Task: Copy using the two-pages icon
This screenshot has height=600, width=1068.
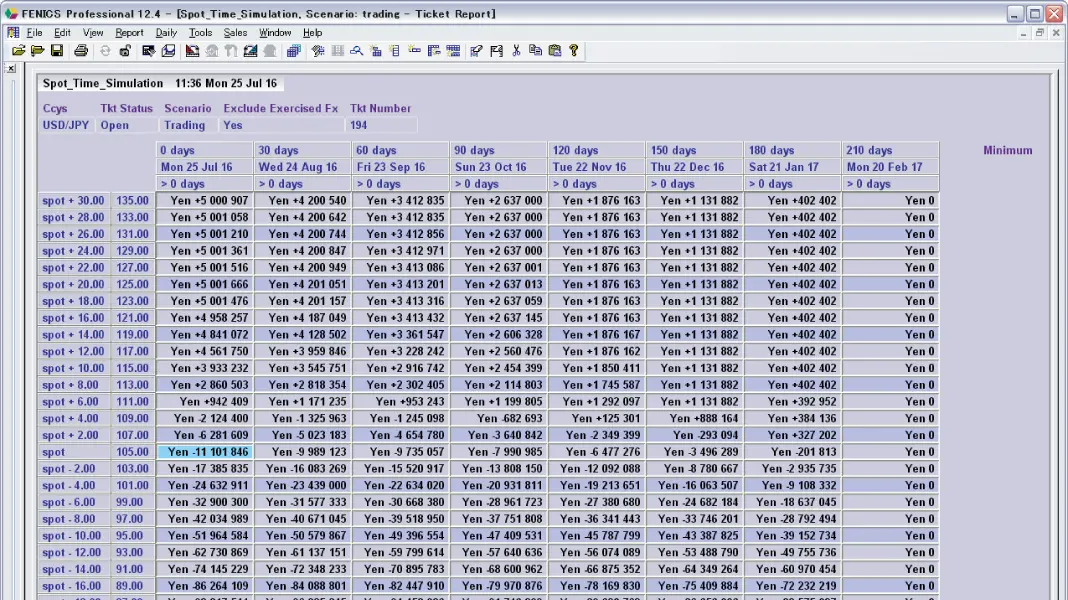Action: [535, 50]
